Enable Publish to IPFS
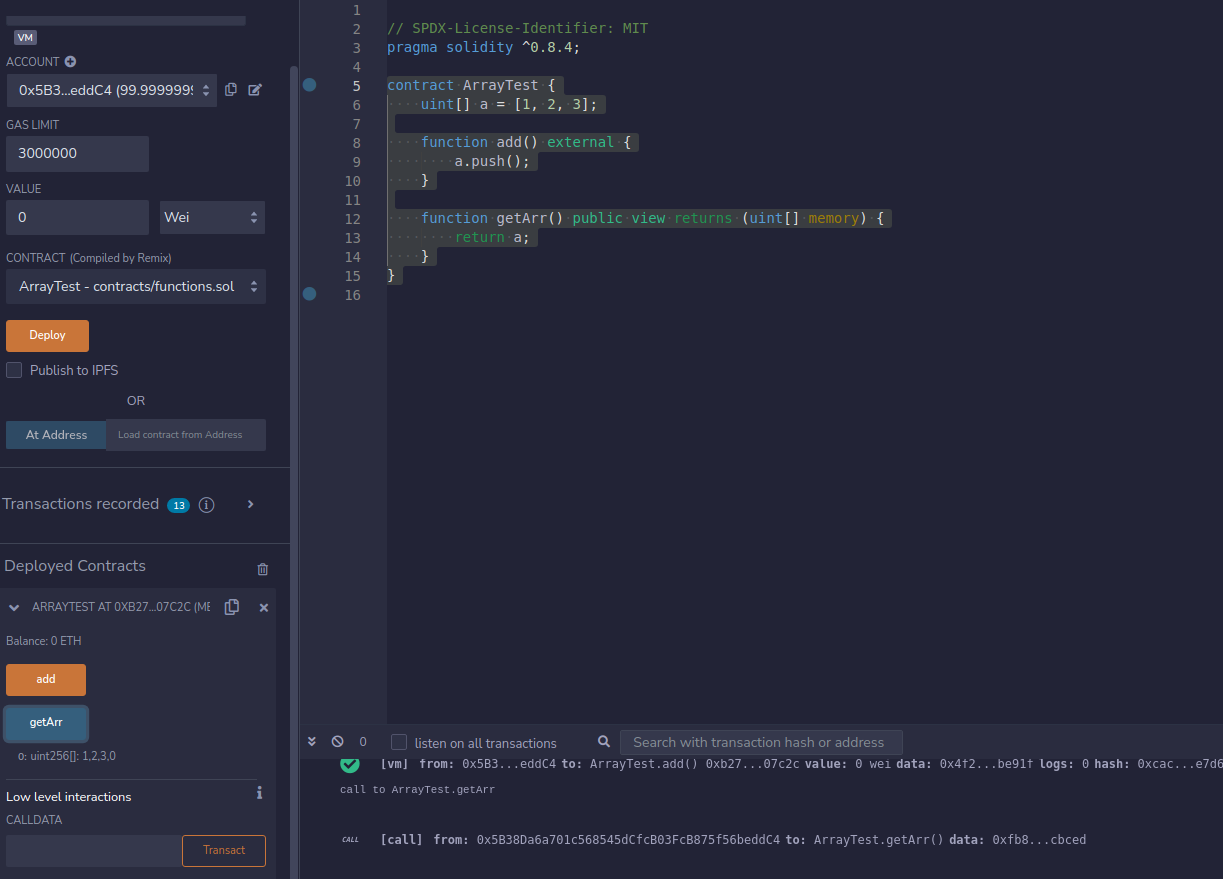 tap(14, 370)
